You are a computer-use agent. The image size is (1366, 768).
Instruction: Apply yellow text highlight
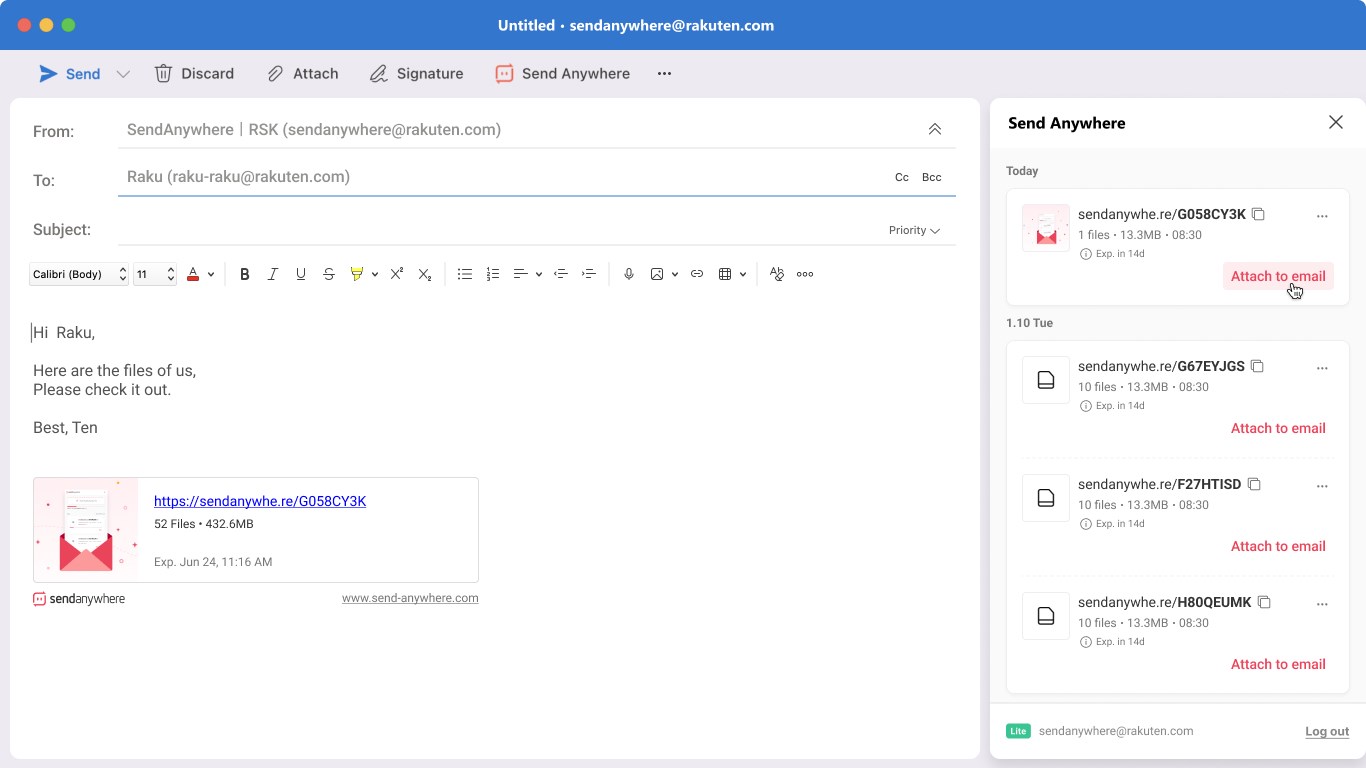pos(357,274)
